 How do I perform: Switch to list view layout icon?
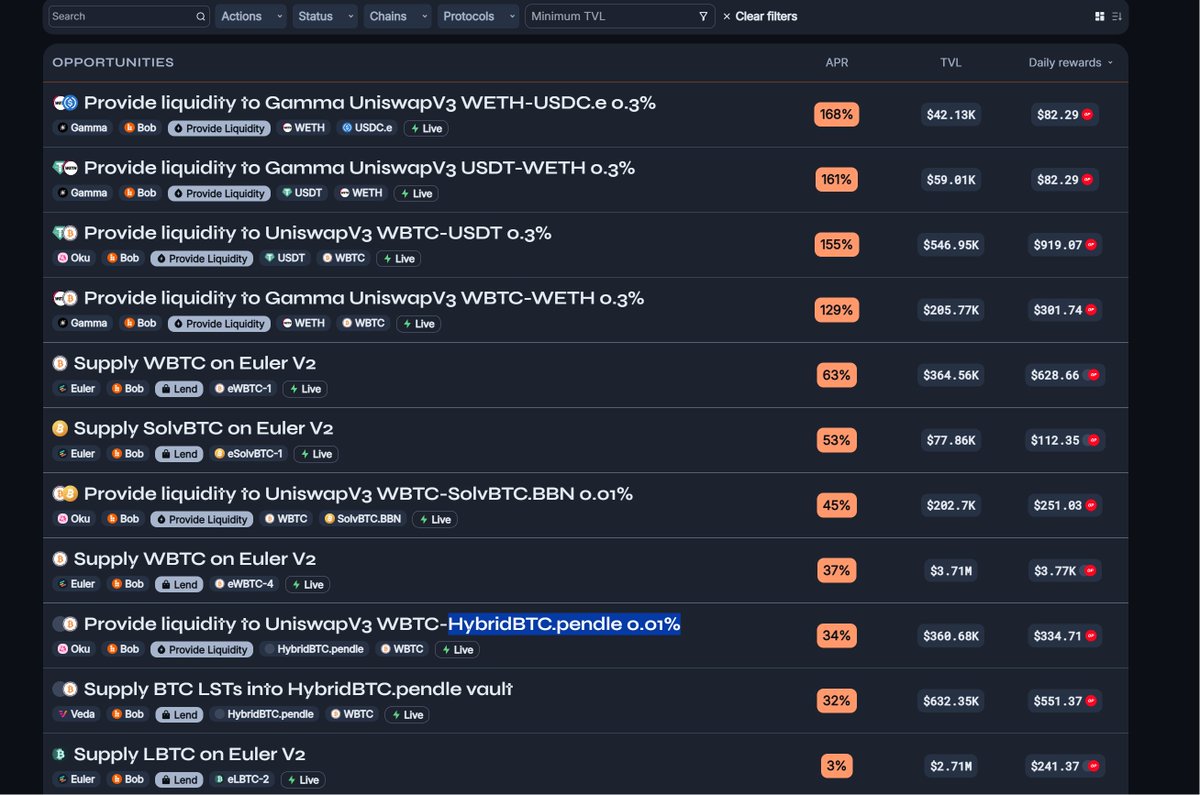1117,17
